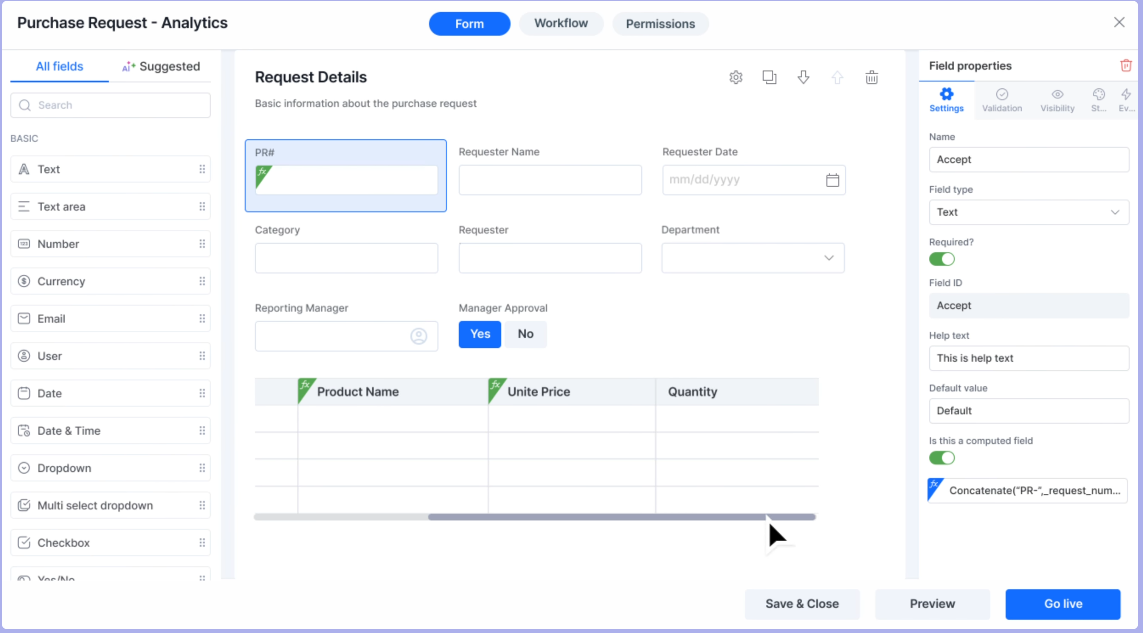The image size is (1143, 633).
Task: Toggle the Required? switch
Action: tap(942, 259)
